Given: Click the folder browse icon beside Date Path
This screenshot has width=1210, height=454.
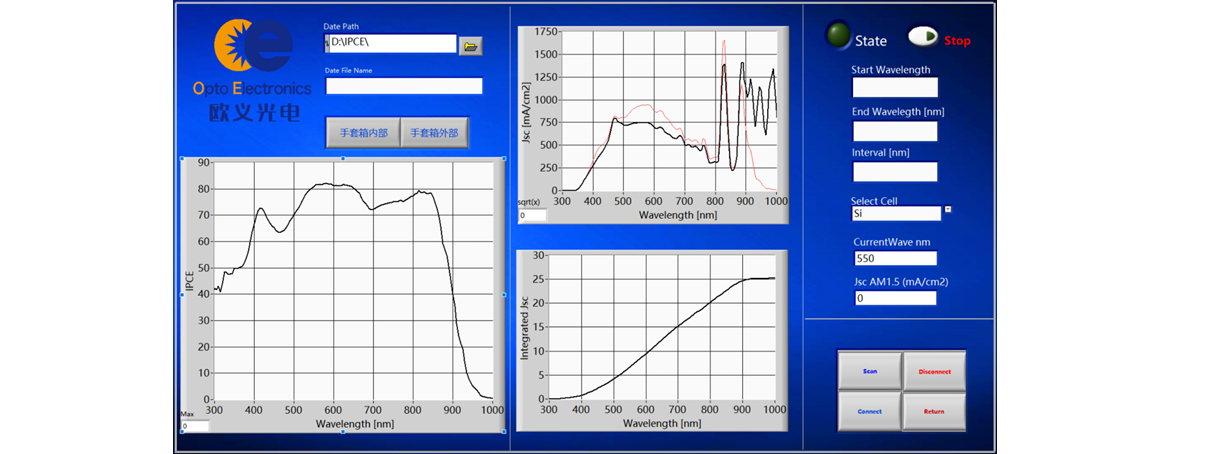Looking at the screenshot, I should tap(470, 45).
